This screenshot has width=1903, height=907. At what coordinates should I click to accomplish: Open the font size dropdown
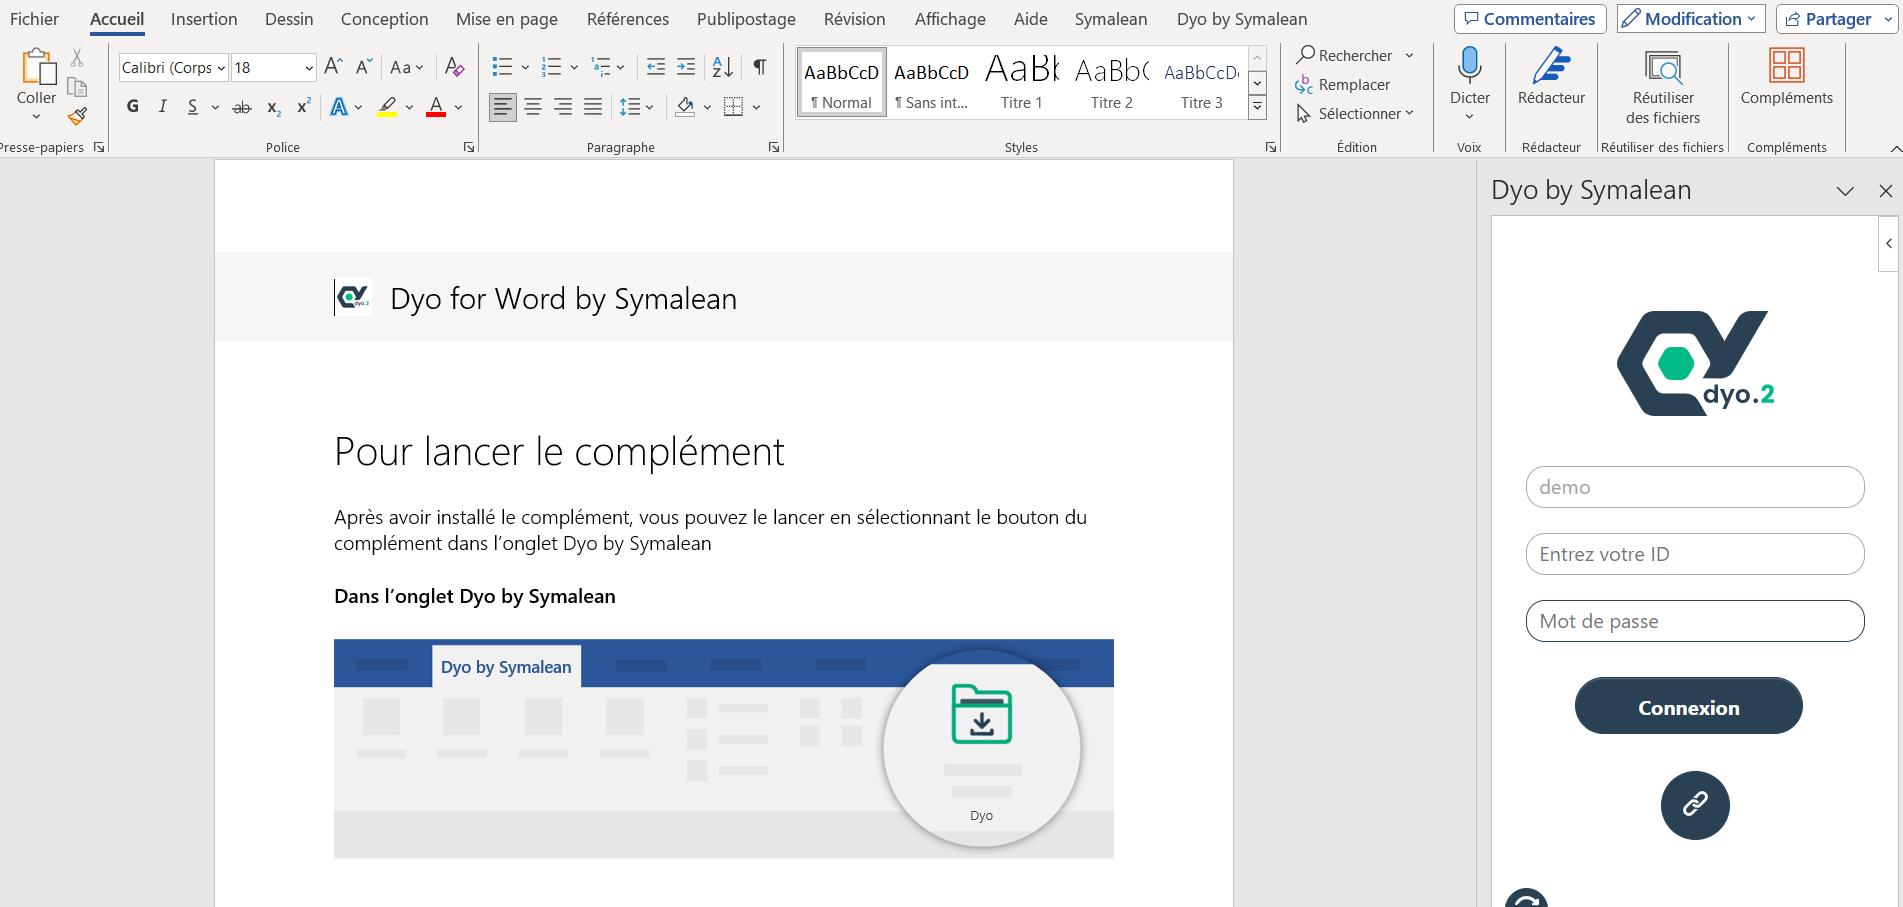point(309,68)
